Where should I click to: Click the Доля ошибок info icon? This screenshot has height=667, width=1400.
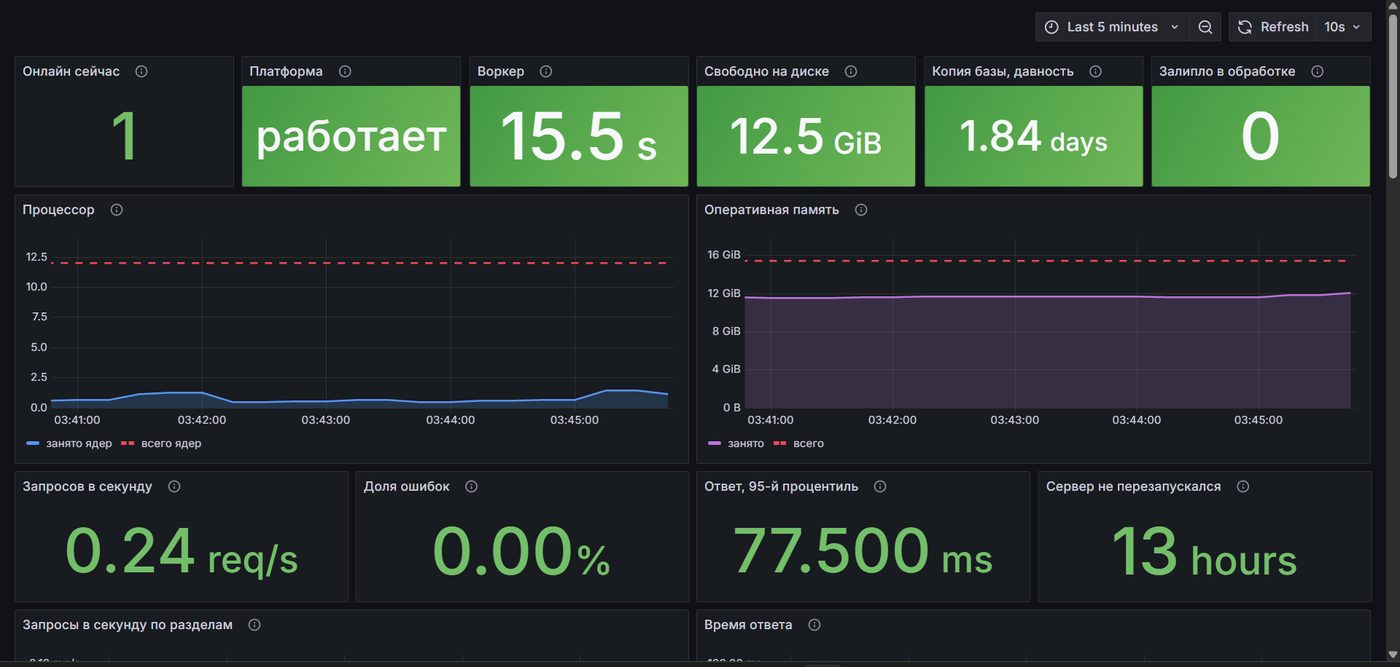tap(471, 486)
